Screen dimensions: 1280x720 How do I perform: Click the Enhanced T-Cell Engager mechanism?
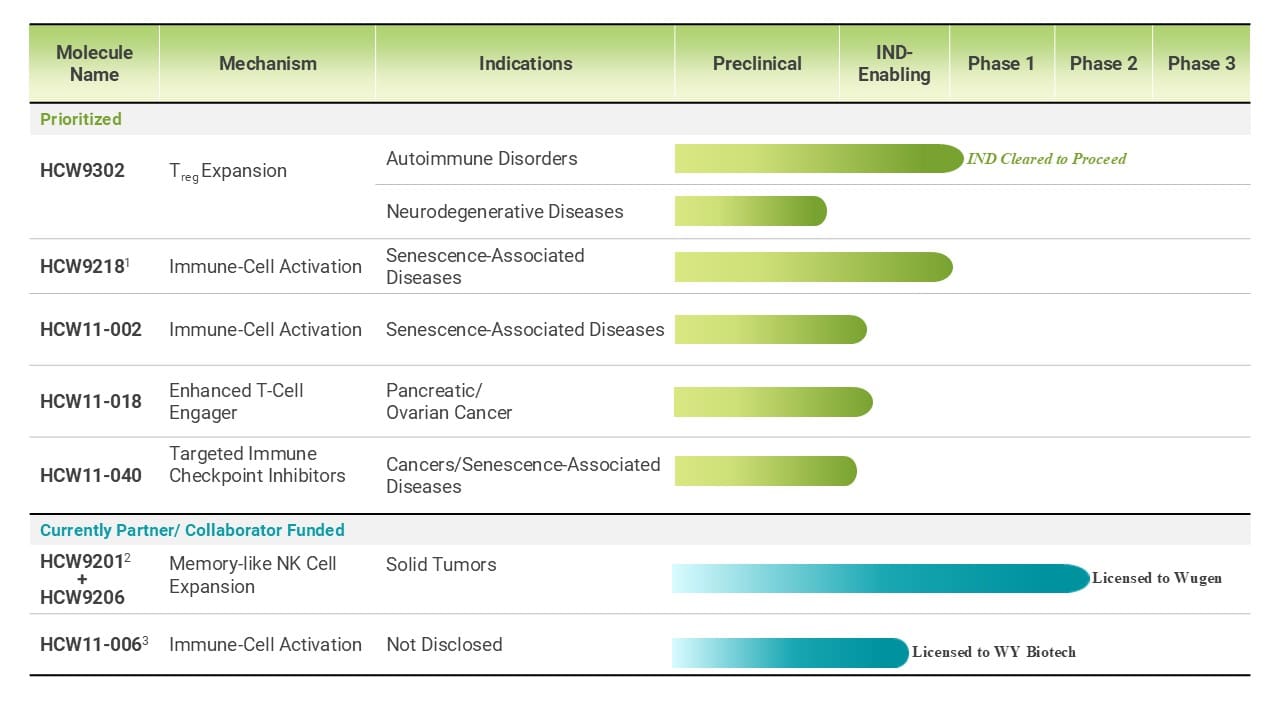[x=236, y=401]
